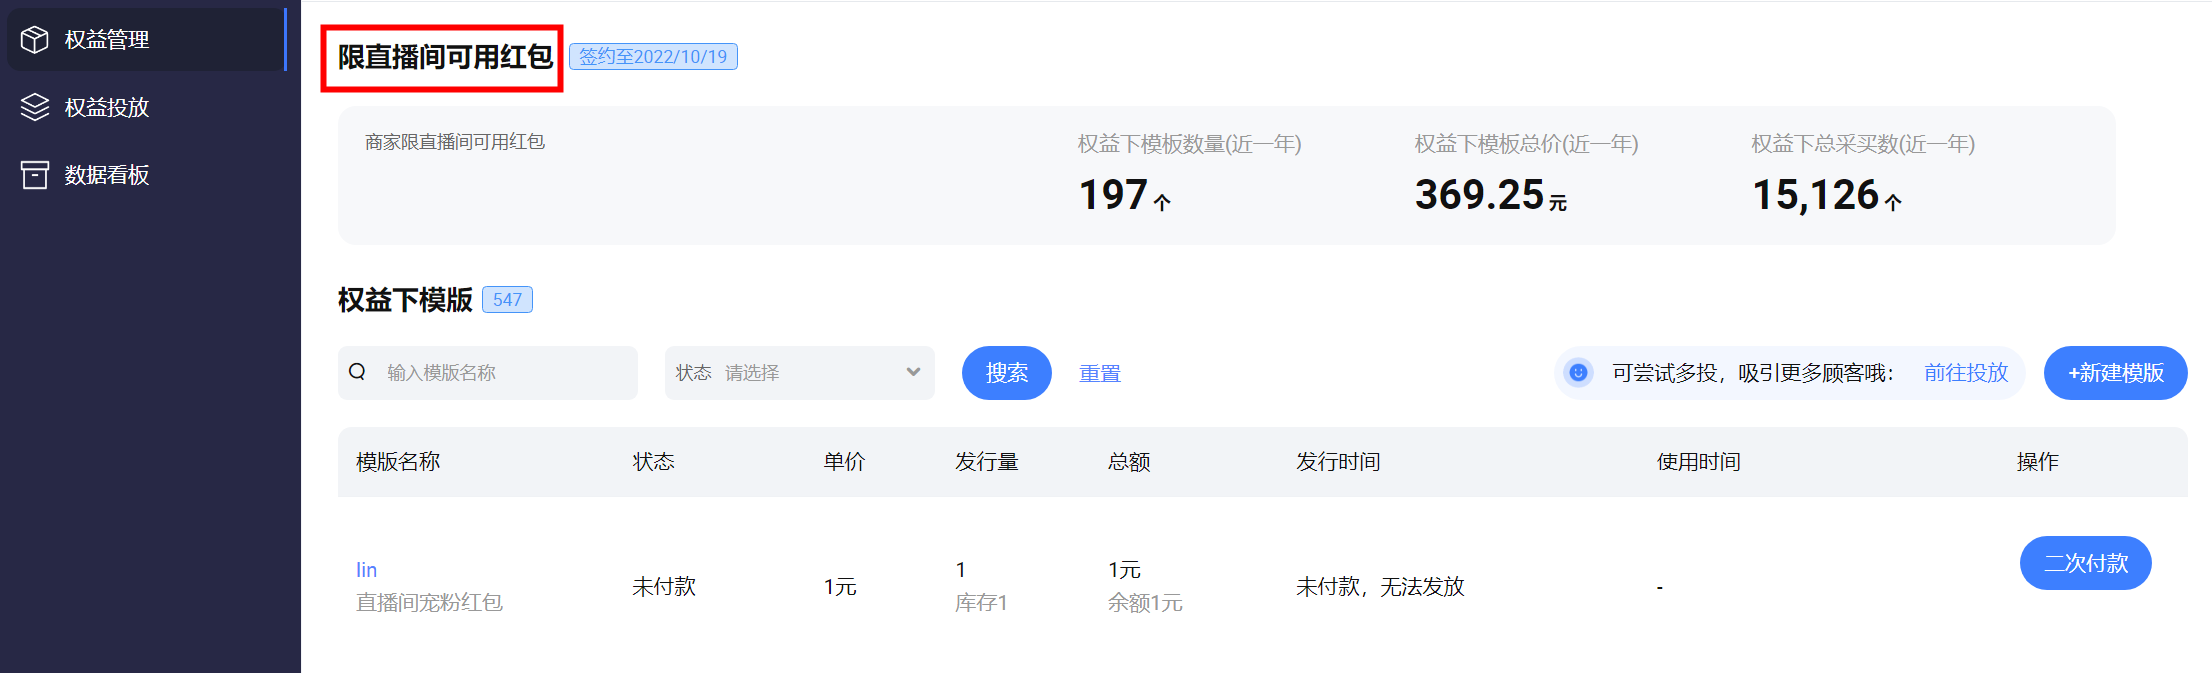
Task: Click the cube icon beside 权益管理
Action: pyautogui.click(x=35, y=40)
